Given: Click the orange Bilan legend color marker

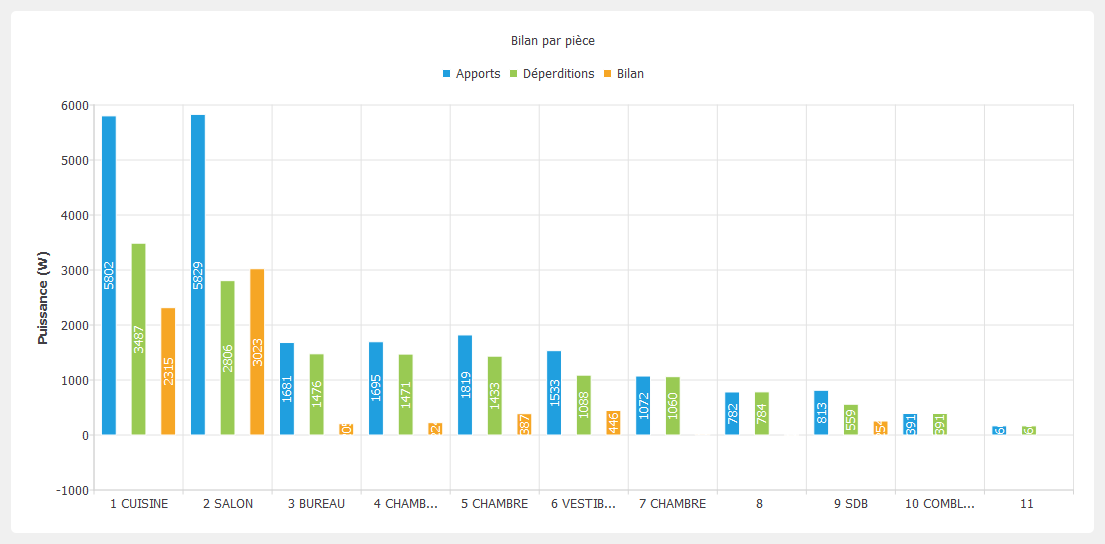Looking at the screenshot, I should pyautogui.click(x=608, y=74).
